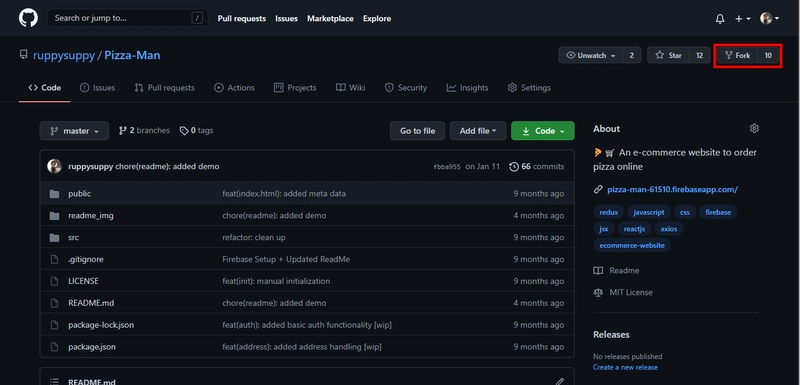The height and width of the screenshot is (385, 800).
Task: View the watchers count 2
Action: [x=632, y=55]
